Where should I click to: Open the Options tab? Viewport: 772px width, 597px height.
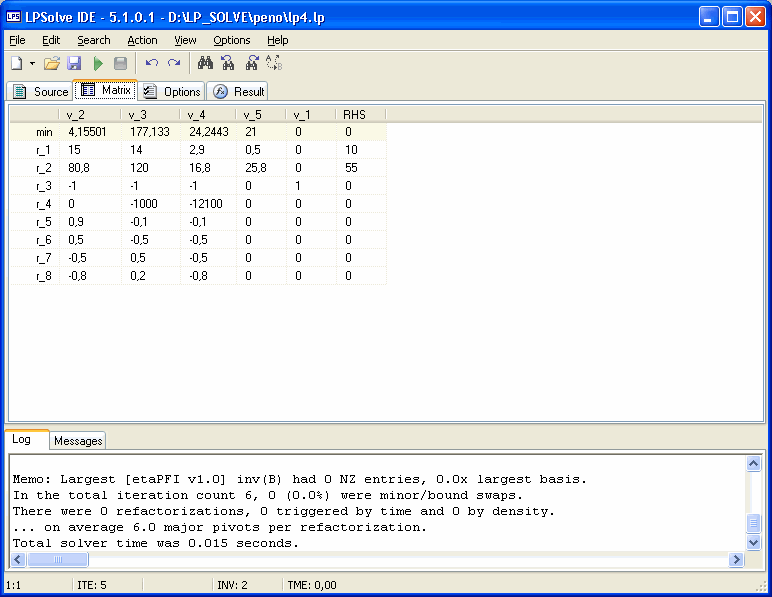pyautogui.click(x=172, y=92)
